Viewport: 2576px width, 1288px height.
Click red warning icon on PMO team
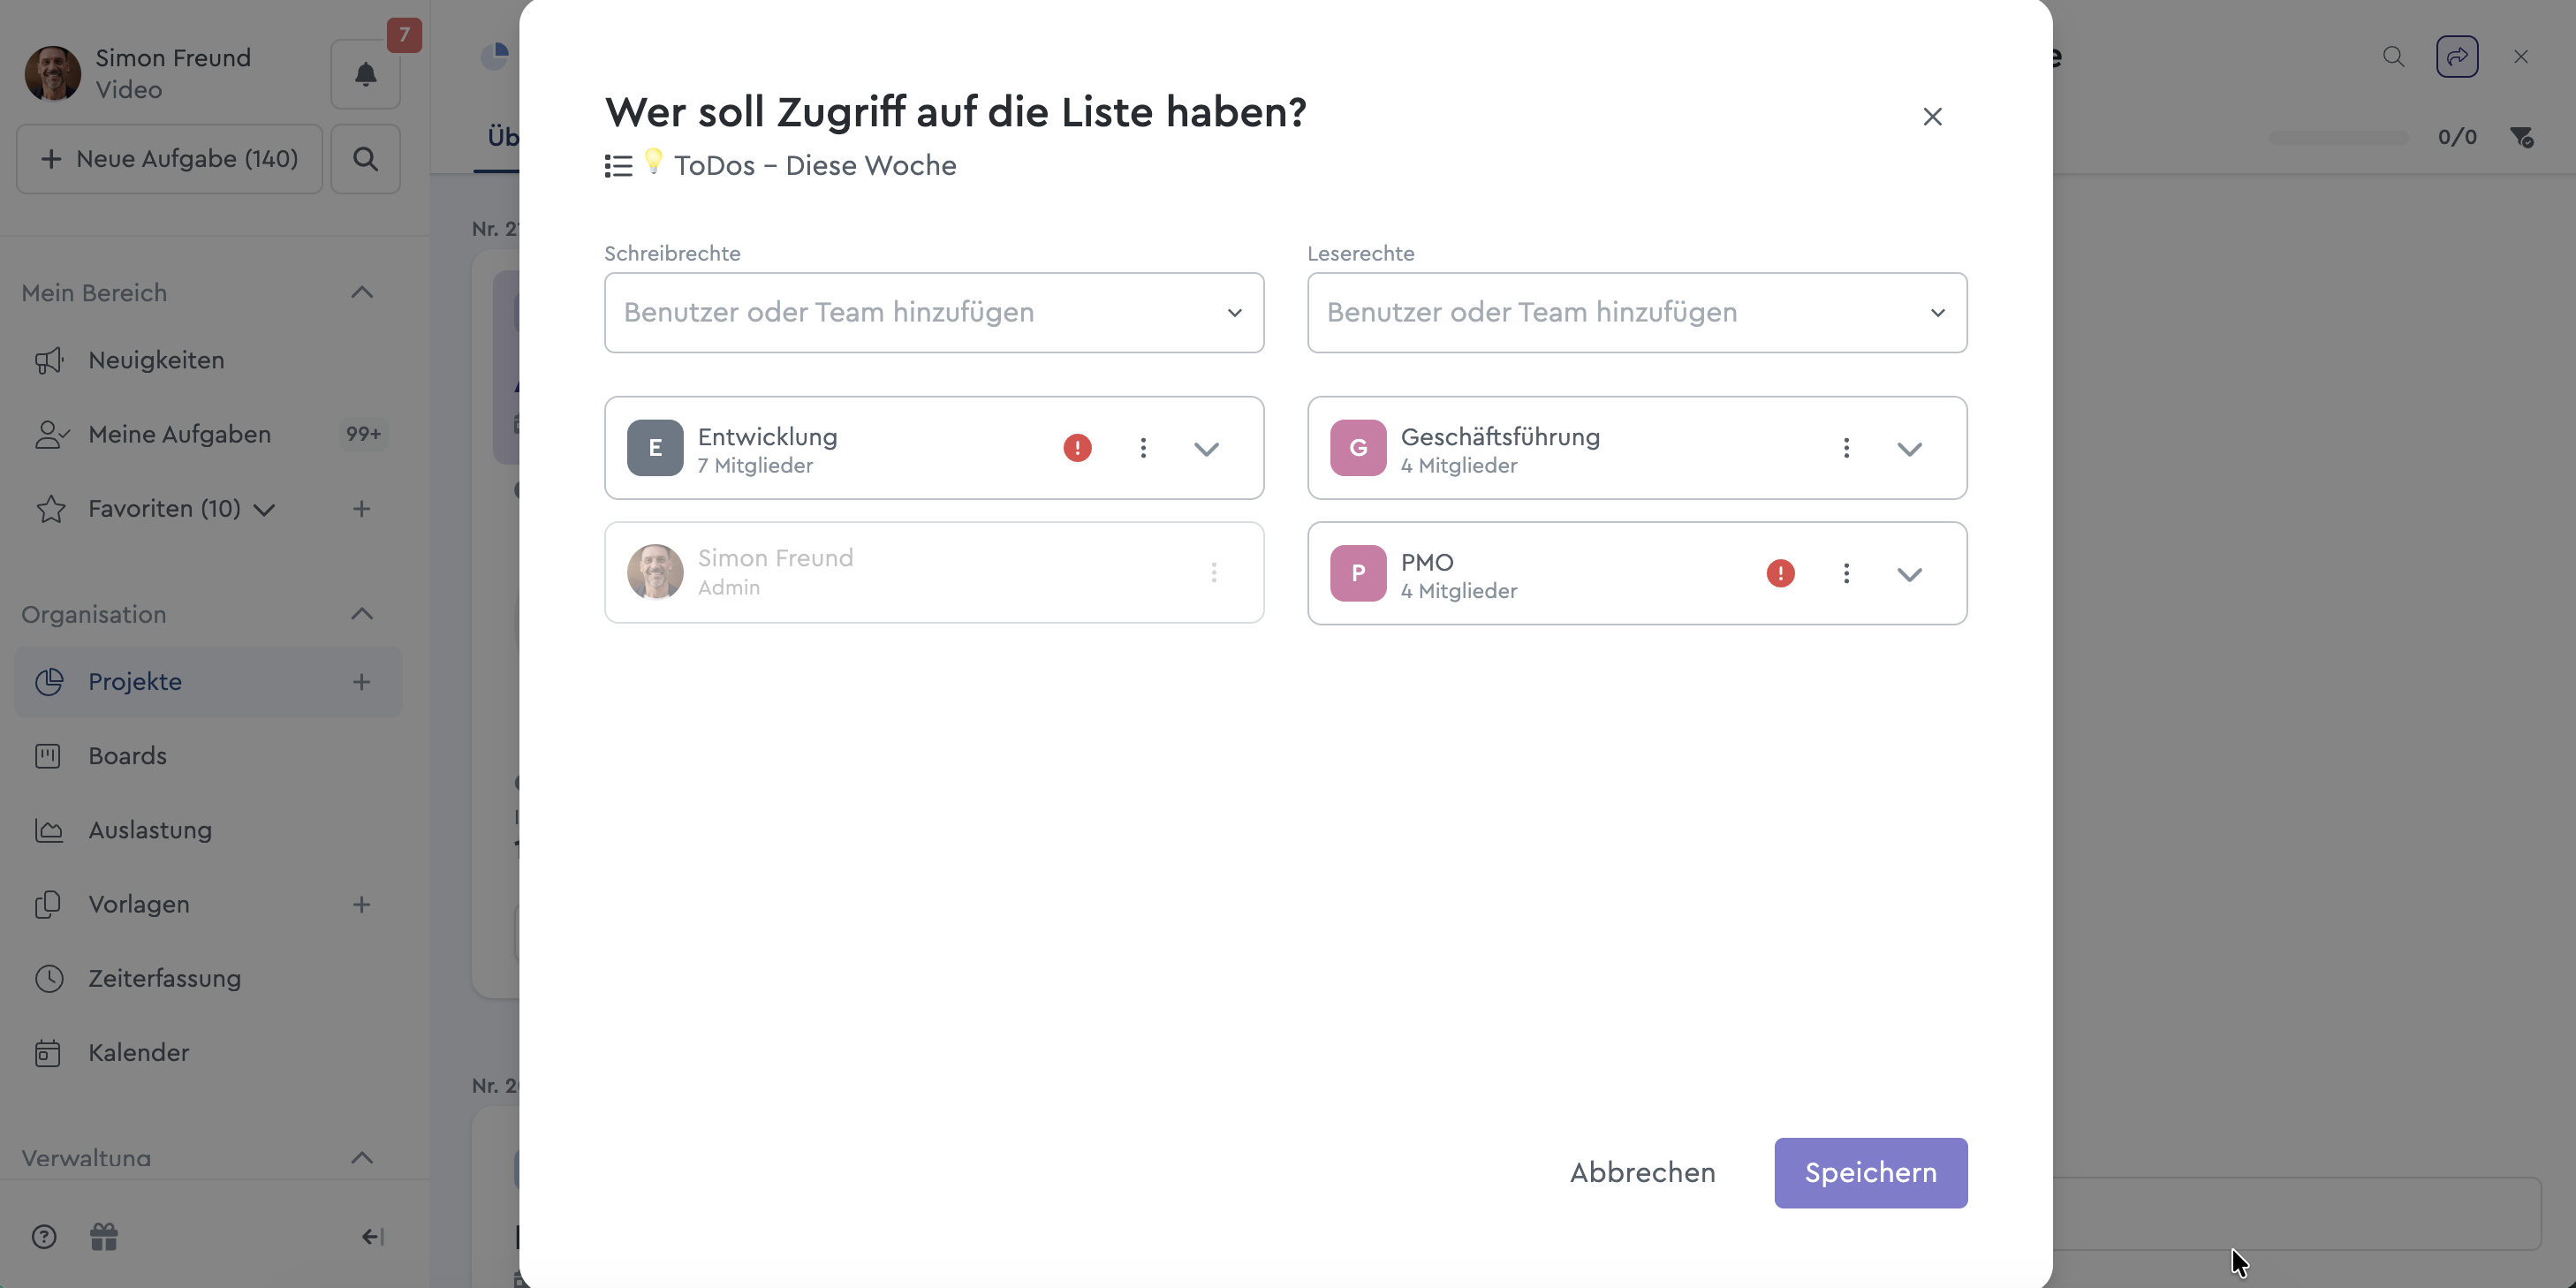point(1780,573)
